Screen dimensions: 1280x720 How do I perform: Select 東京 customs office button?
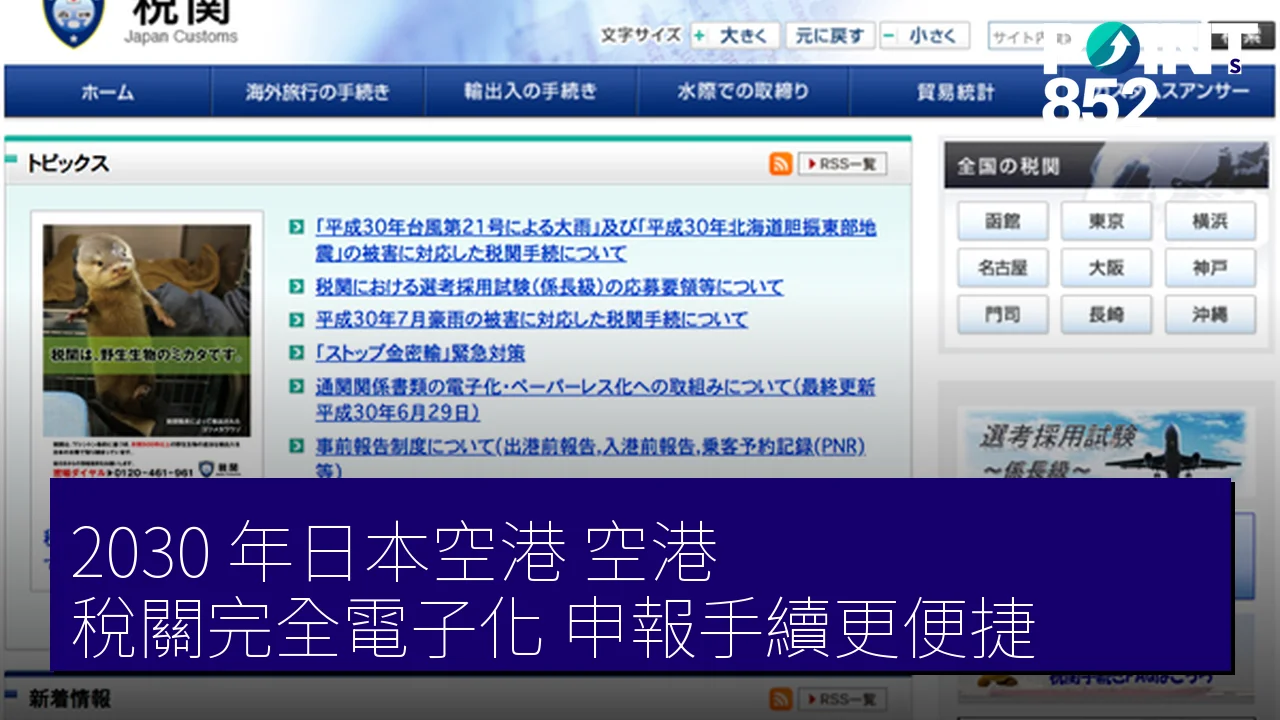pyautogui.click(x=1107, y=222)
